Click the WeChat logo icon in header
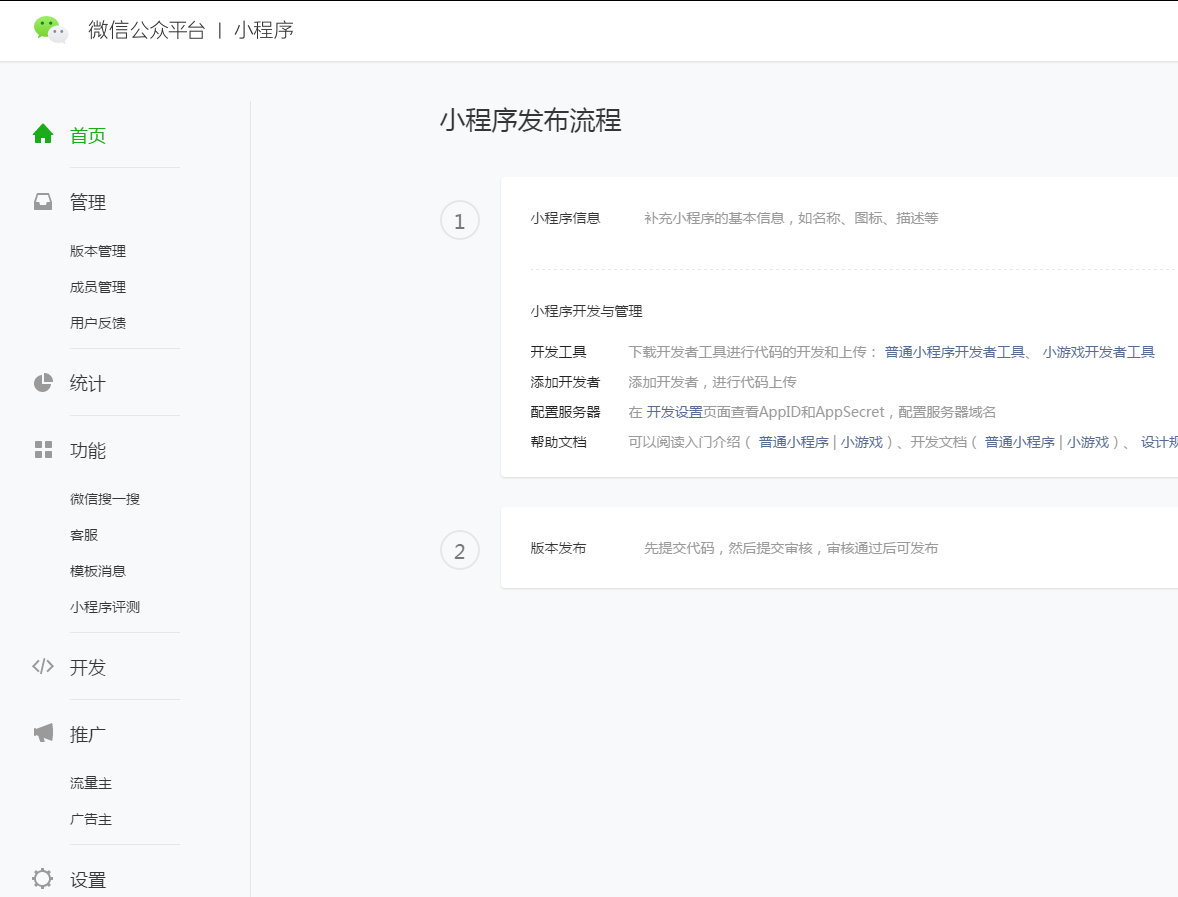 [50, 30]
